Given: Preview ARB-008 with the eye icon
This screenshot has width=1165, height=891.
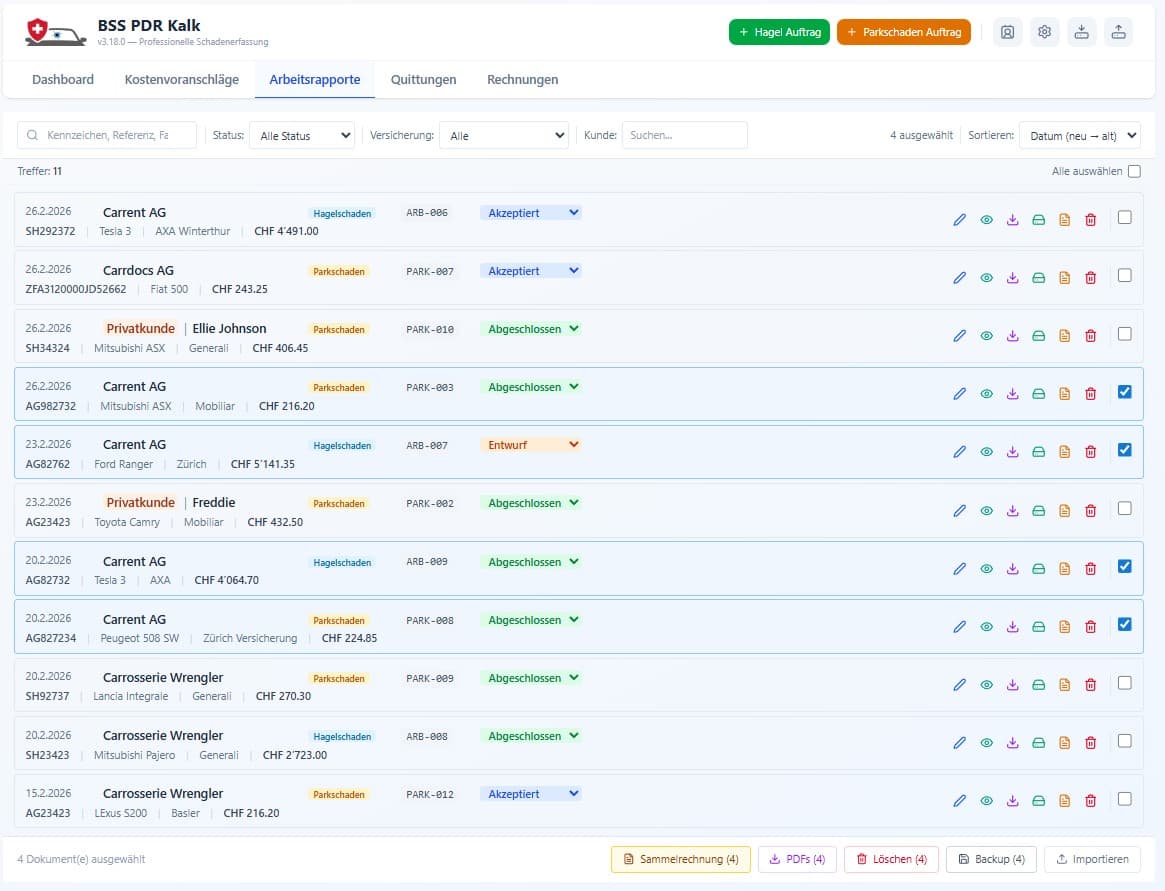Looking at the screenshot, I should coord(986,743).
